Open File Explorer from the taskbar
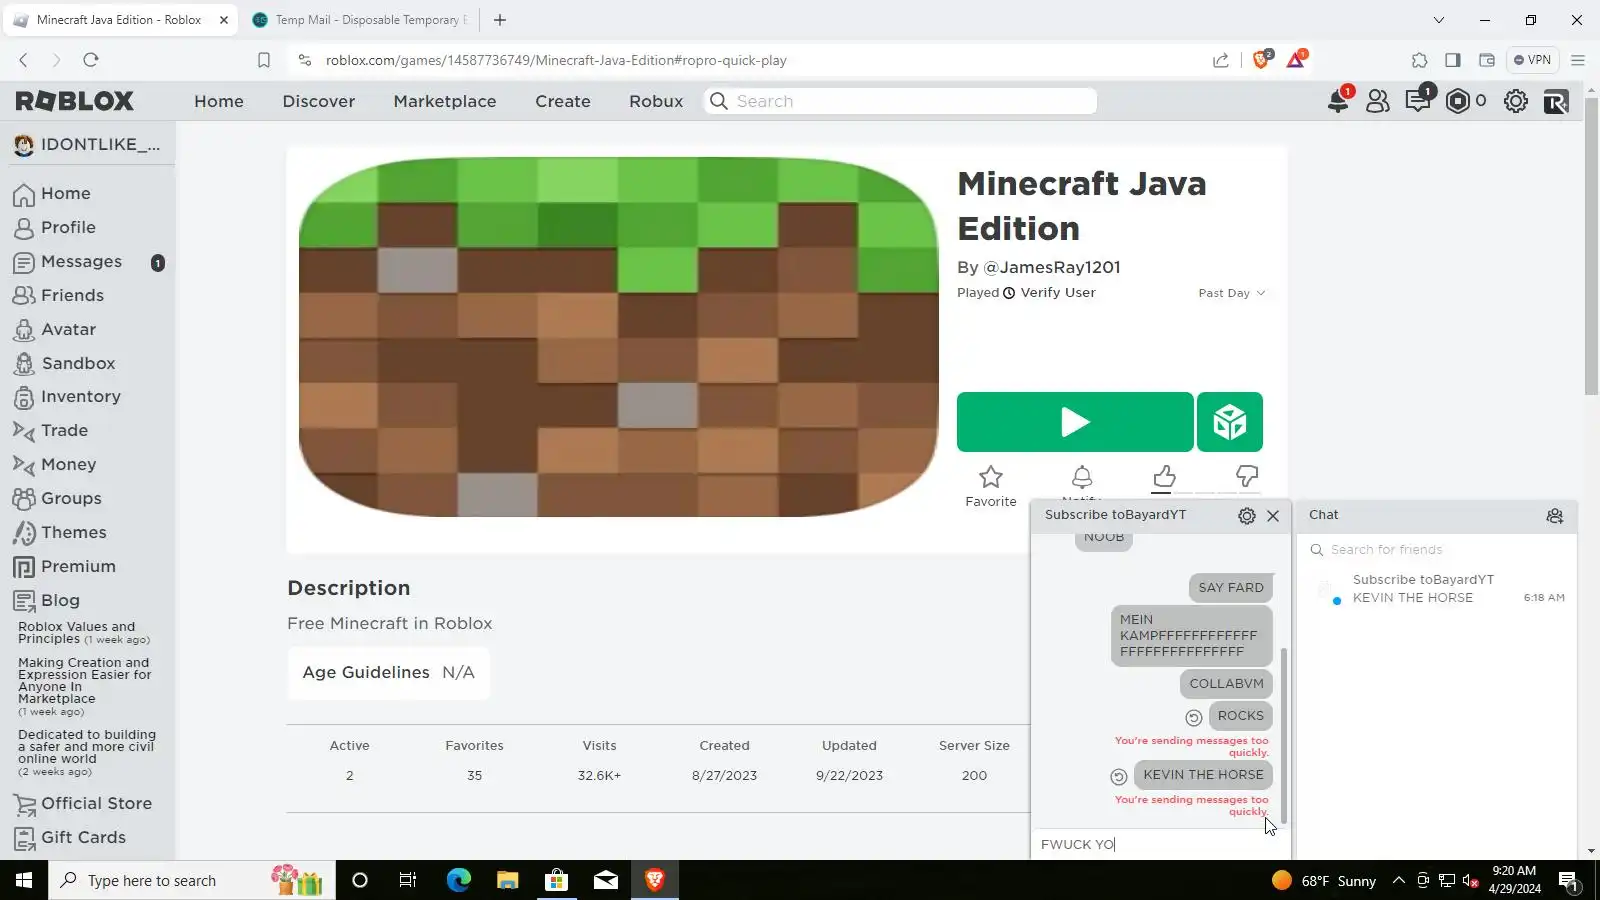 click(507, 881)
